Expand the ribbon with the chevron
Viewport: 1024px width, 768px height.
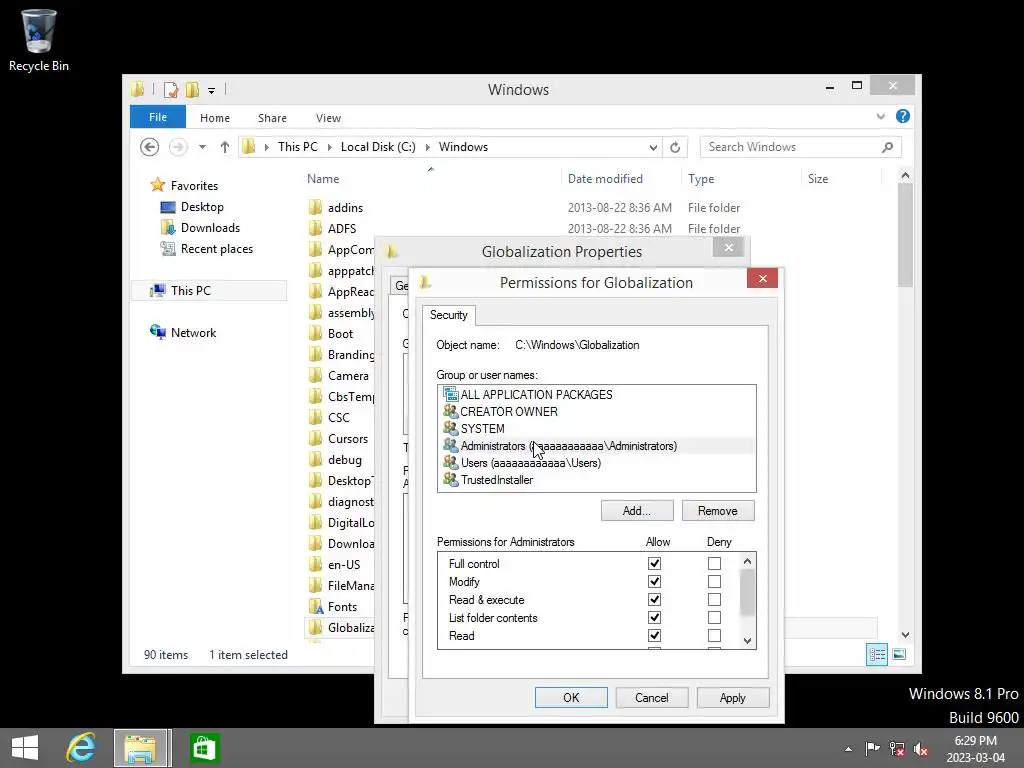pos(880,117)
